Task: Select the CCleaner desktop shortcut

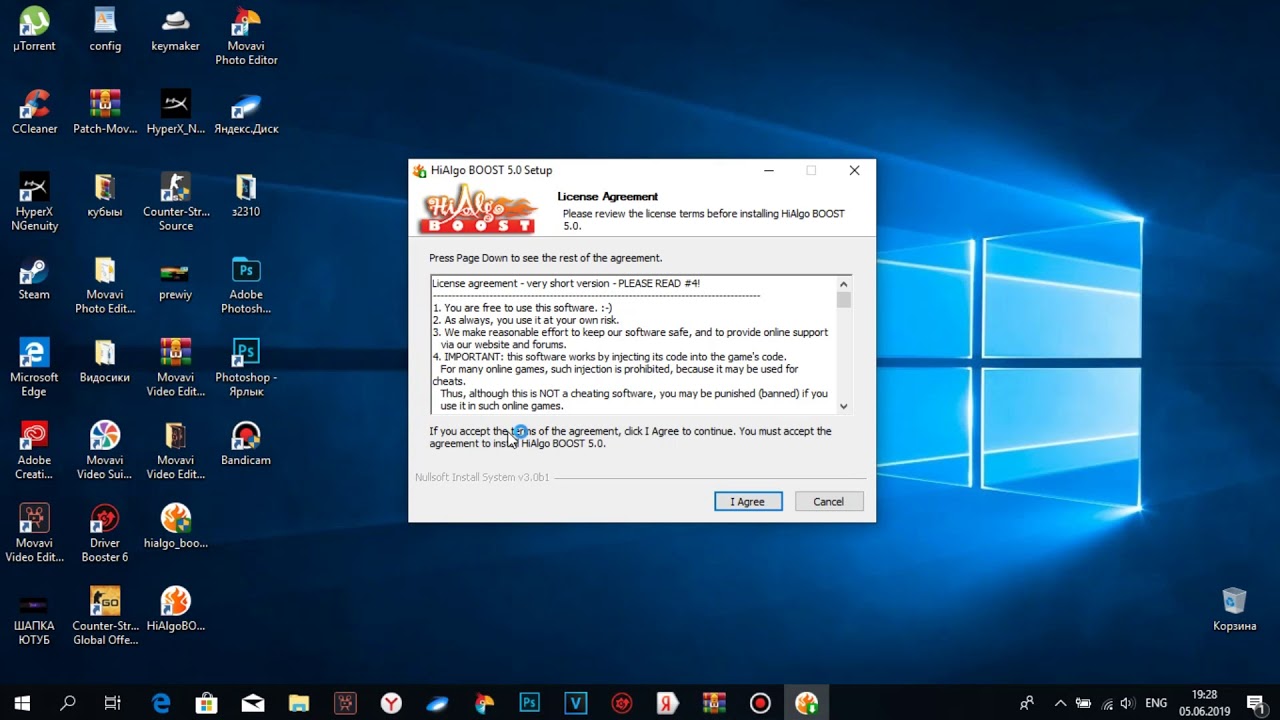Action: 34,113
